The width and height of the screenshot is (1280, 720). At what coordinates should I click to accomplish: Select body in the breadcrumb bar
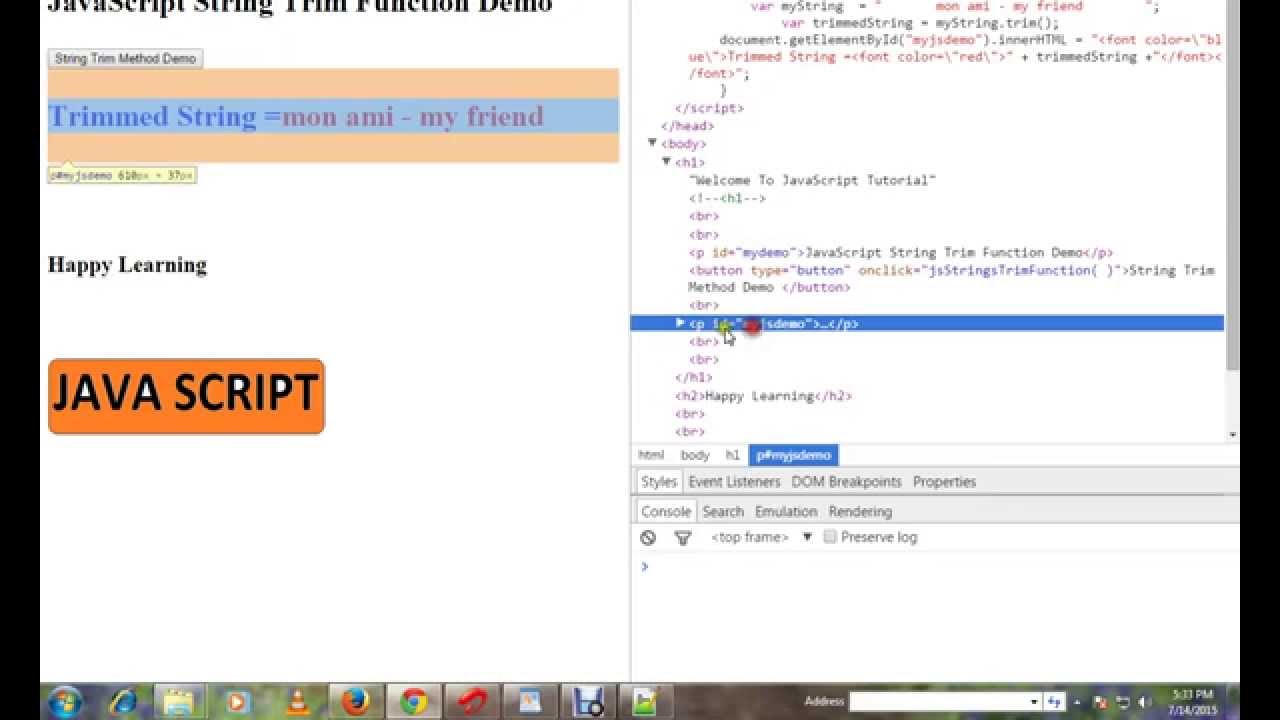[x=695, y=455]
